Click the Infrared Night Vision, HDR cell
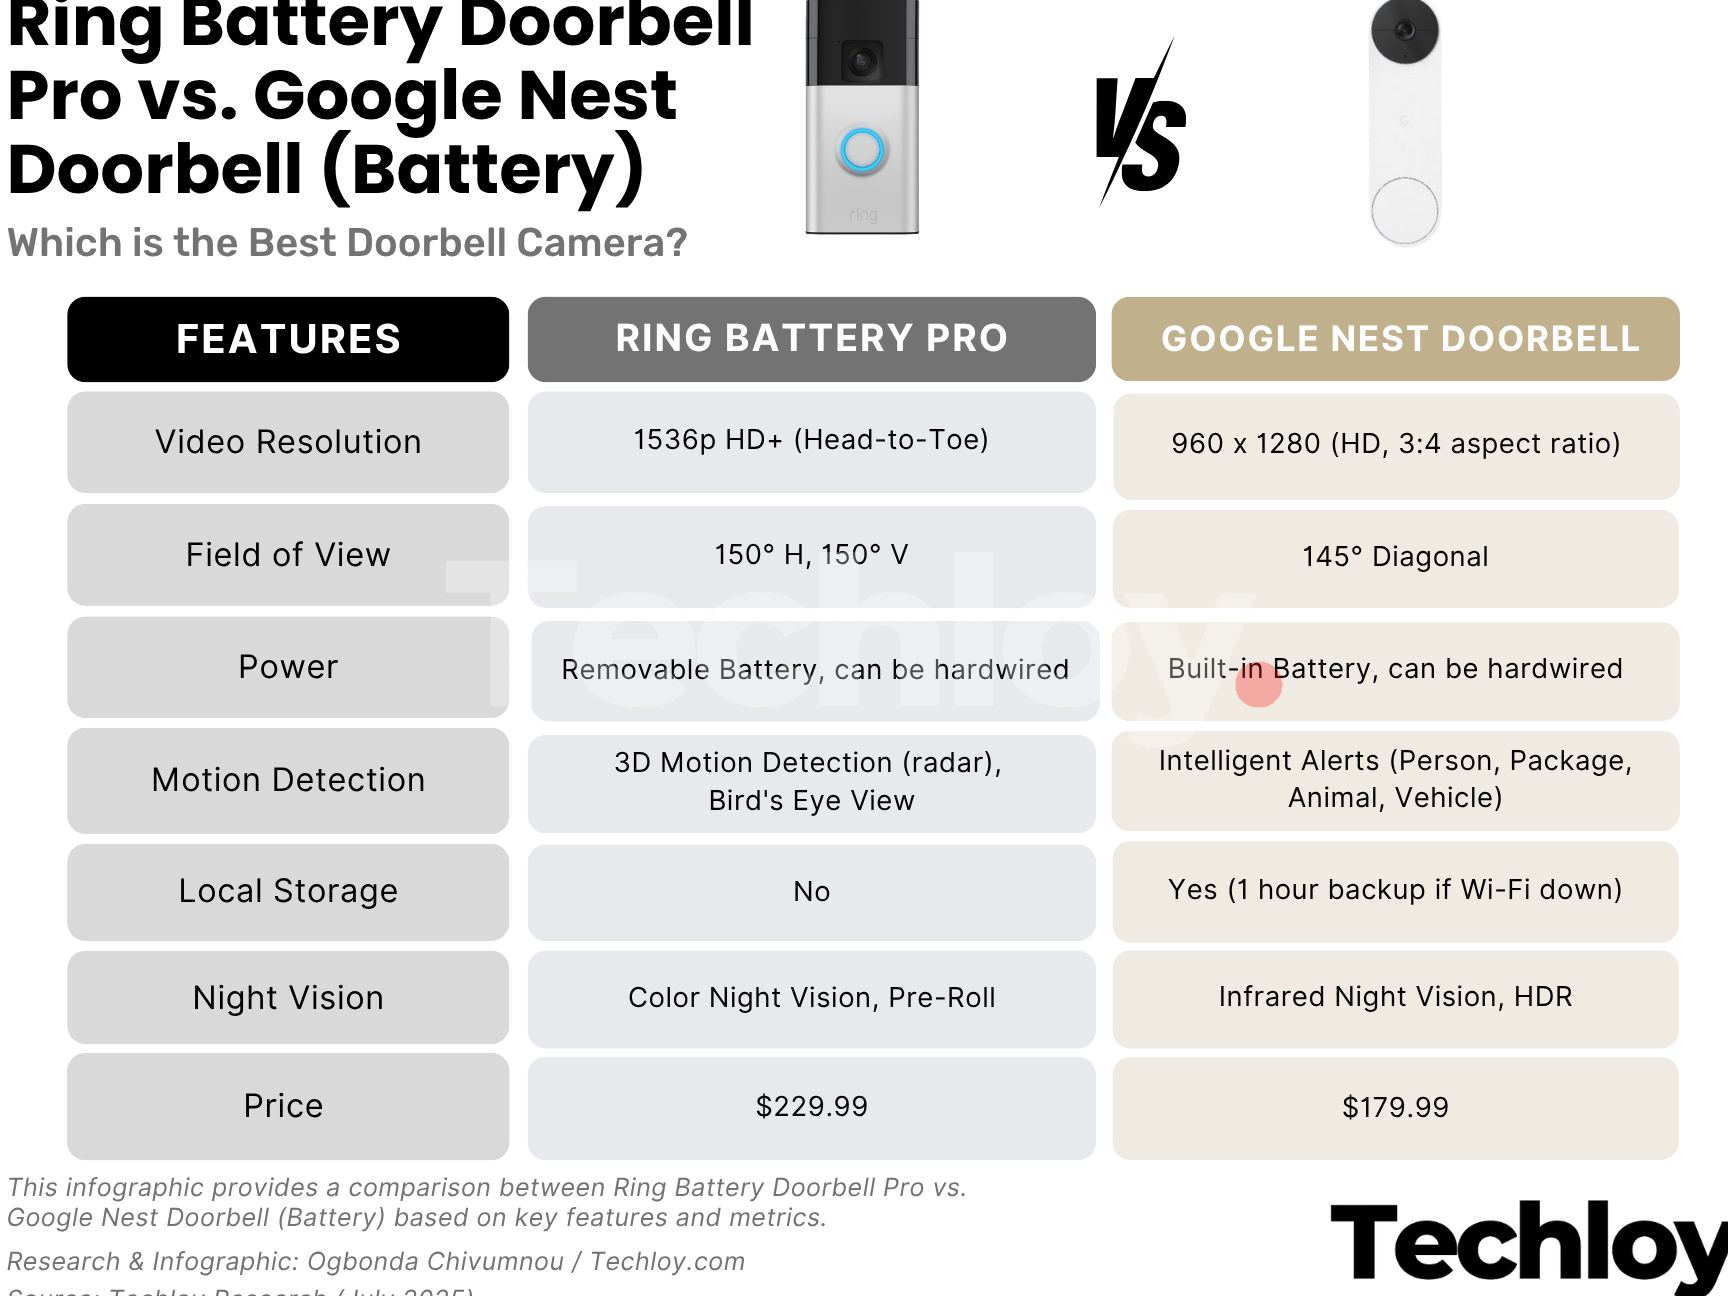The height and width of the screenshot is (1296, 1728). tap(1395, 997)
